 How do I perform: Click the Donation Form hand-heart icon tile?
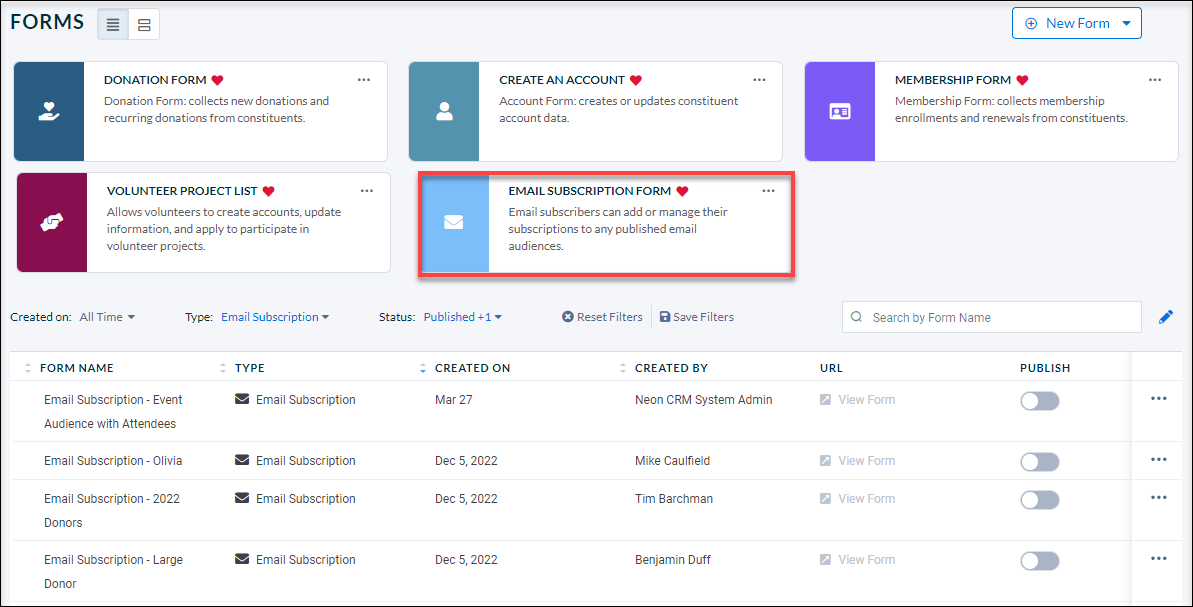click(49, 112)
